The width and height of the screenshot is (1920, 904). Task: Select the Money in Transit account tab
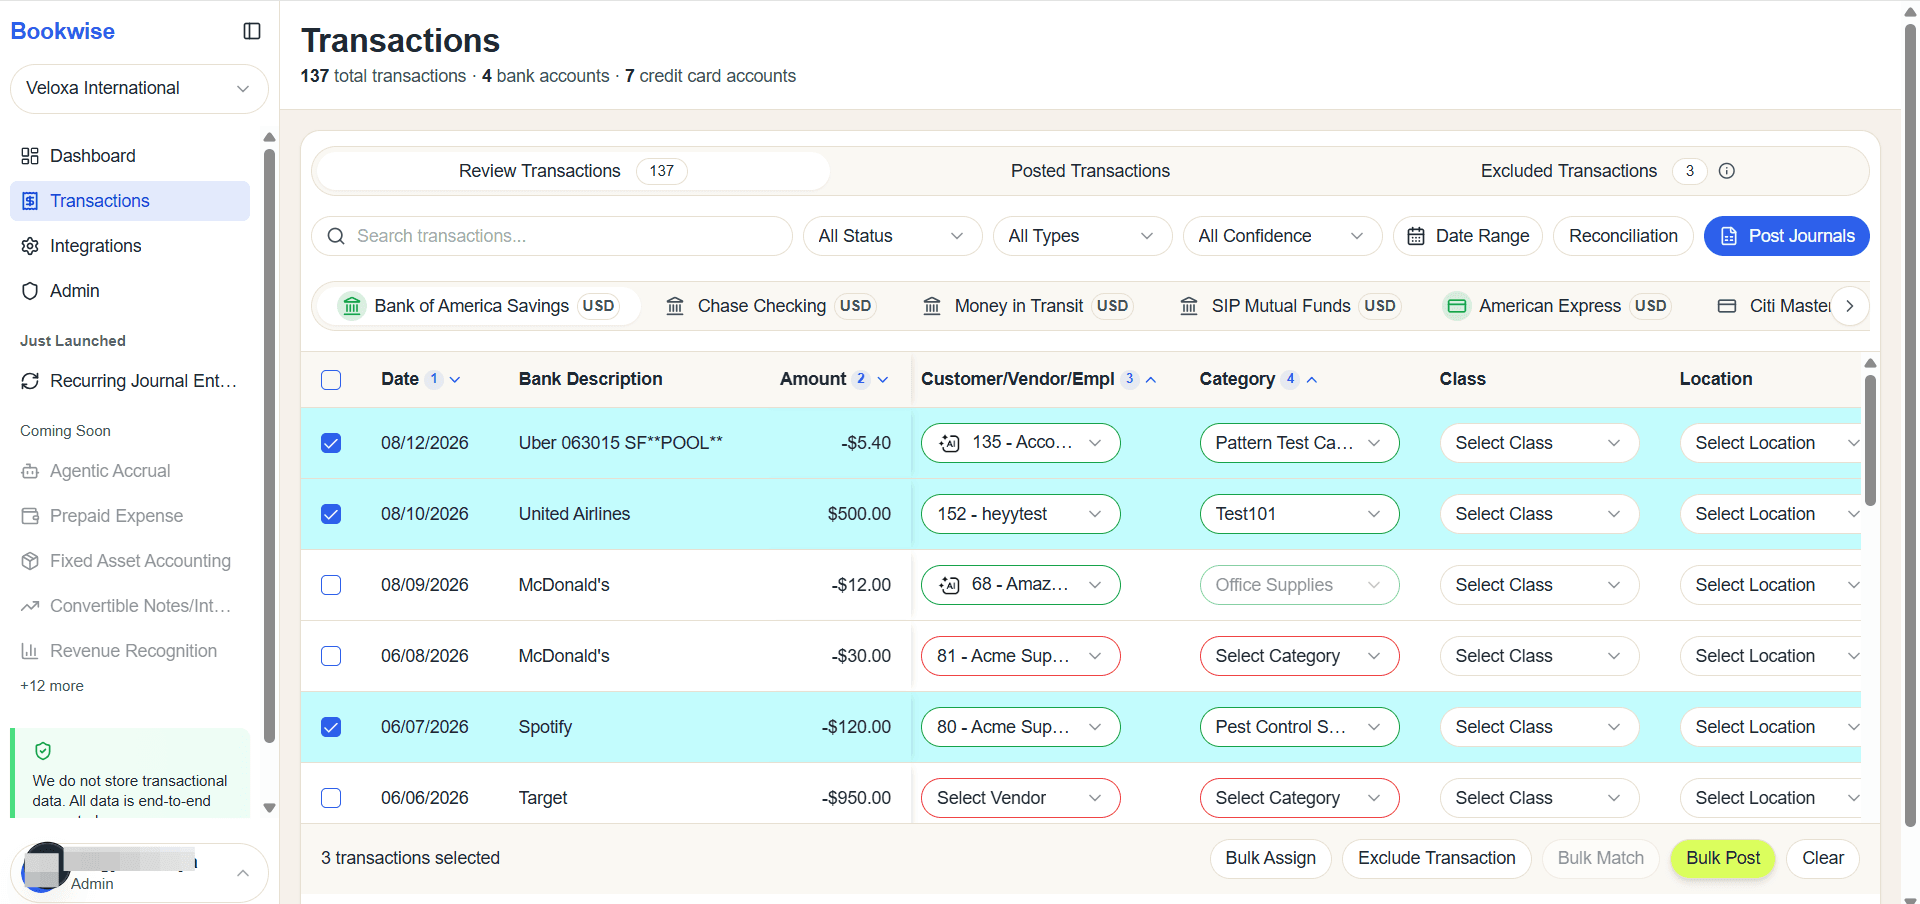pos(1027,306)
